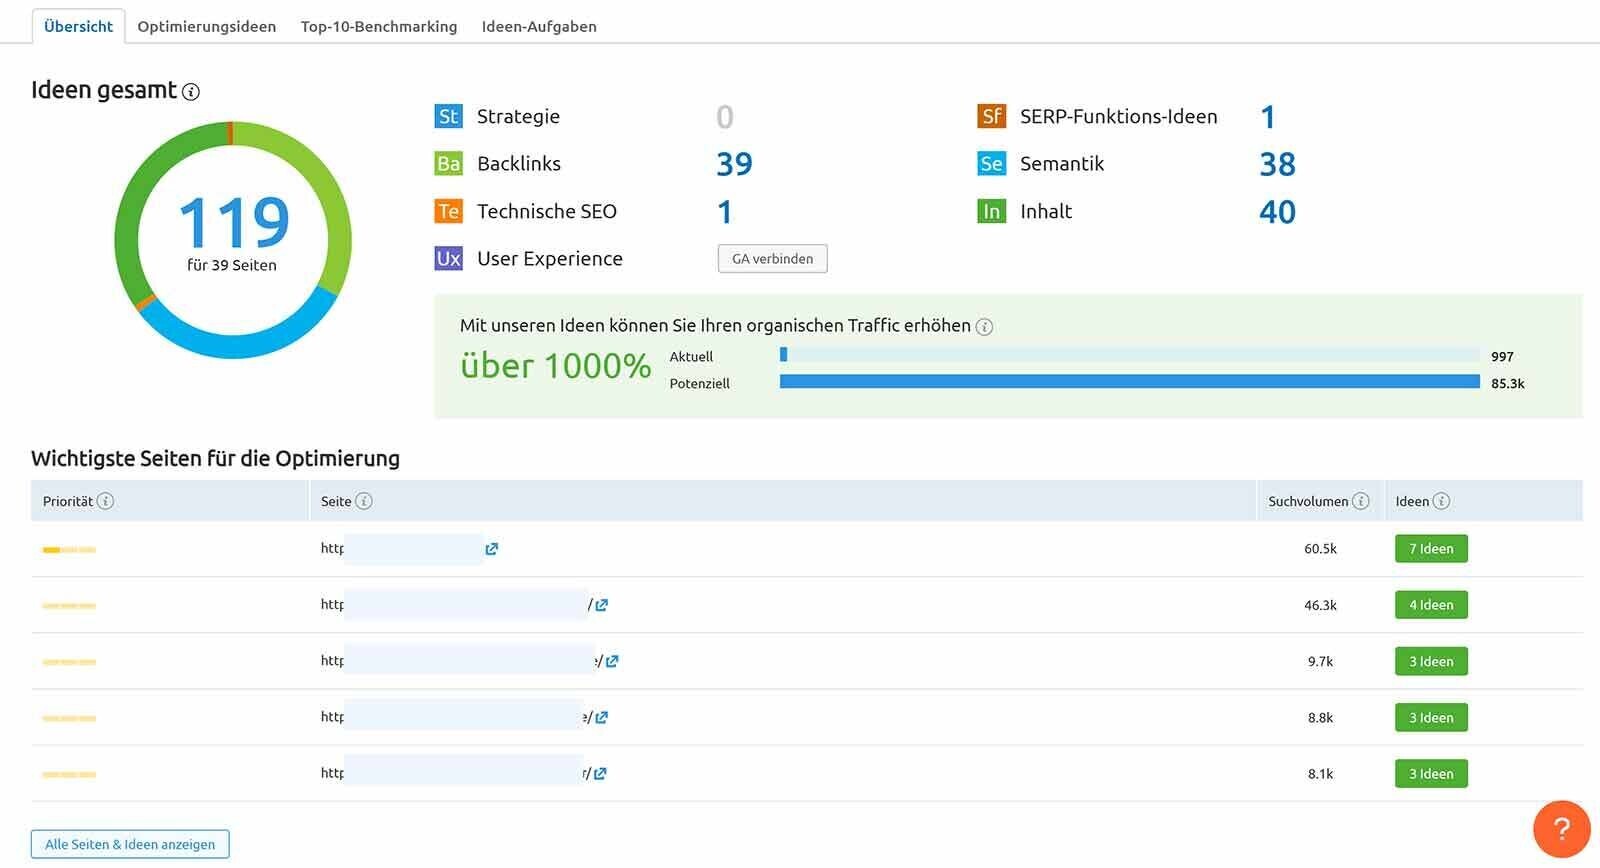Click the potential traffic value 85.3k
This screenshot has height=868, width=1600.
coord(1507,383)
